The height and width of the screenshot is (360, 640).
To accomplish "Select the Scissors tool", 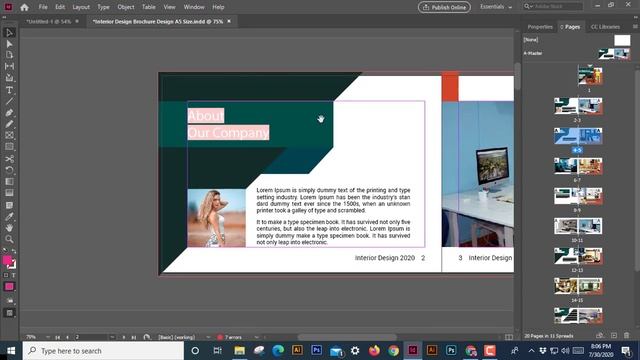I will click(x=9, y=159).
